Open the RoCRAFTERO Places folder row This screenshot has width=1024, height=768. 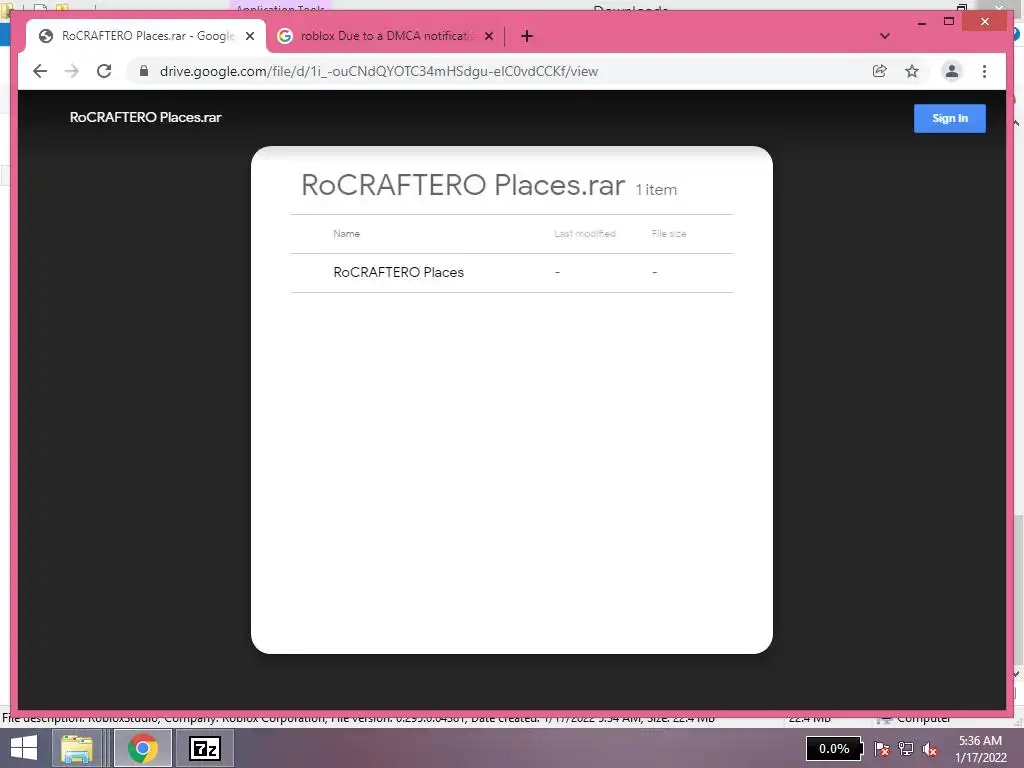(x=512, y=272)
